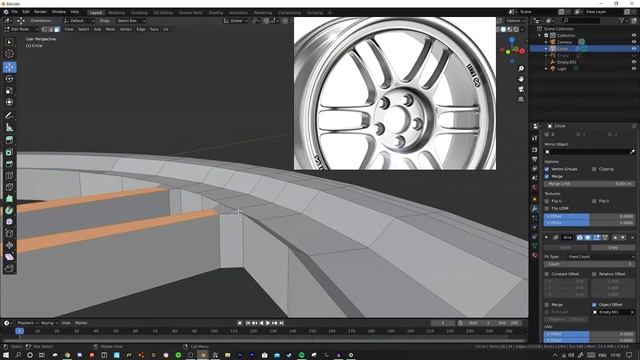Toggle Mirror modifier Merge checkbox

[547, 176]
